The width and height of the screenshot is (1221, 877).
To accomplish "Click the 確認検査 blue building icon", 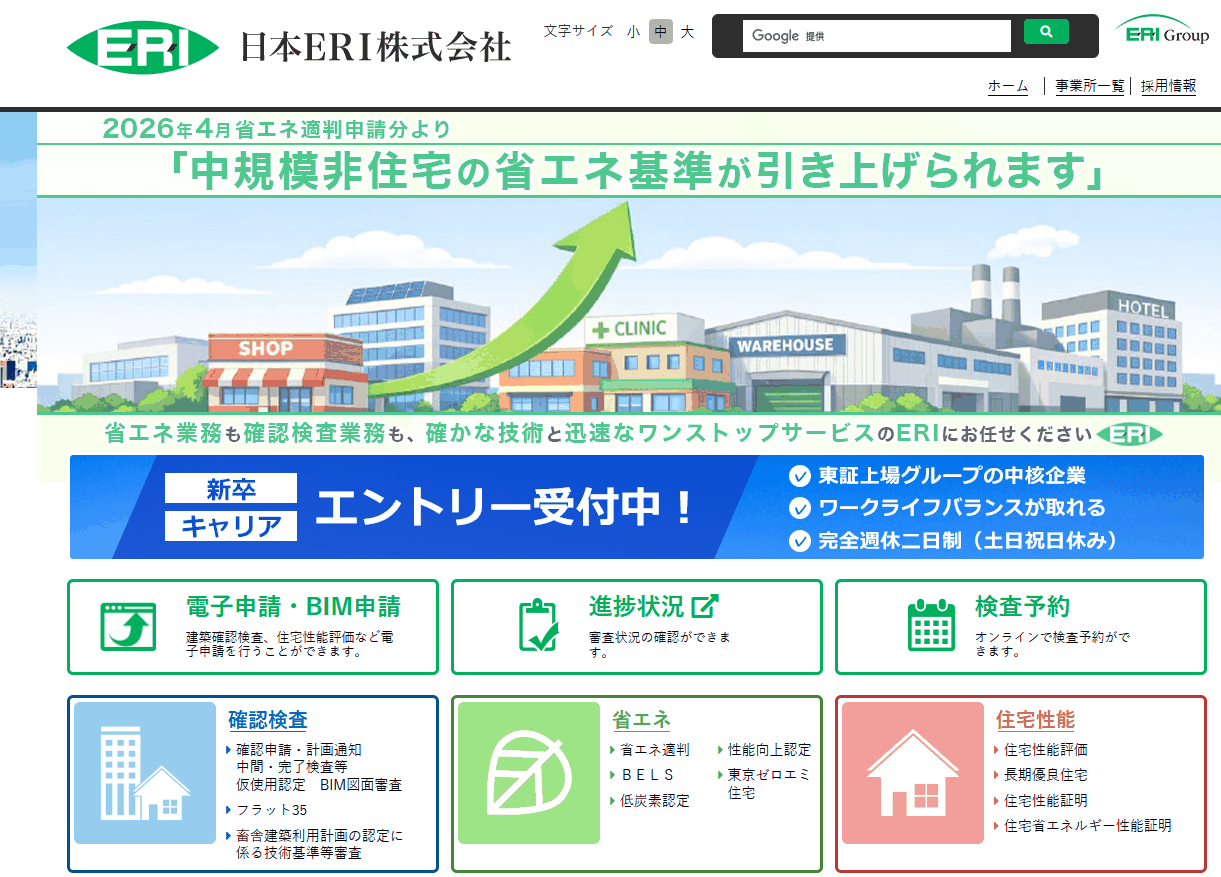I will (x=145, y=772).
